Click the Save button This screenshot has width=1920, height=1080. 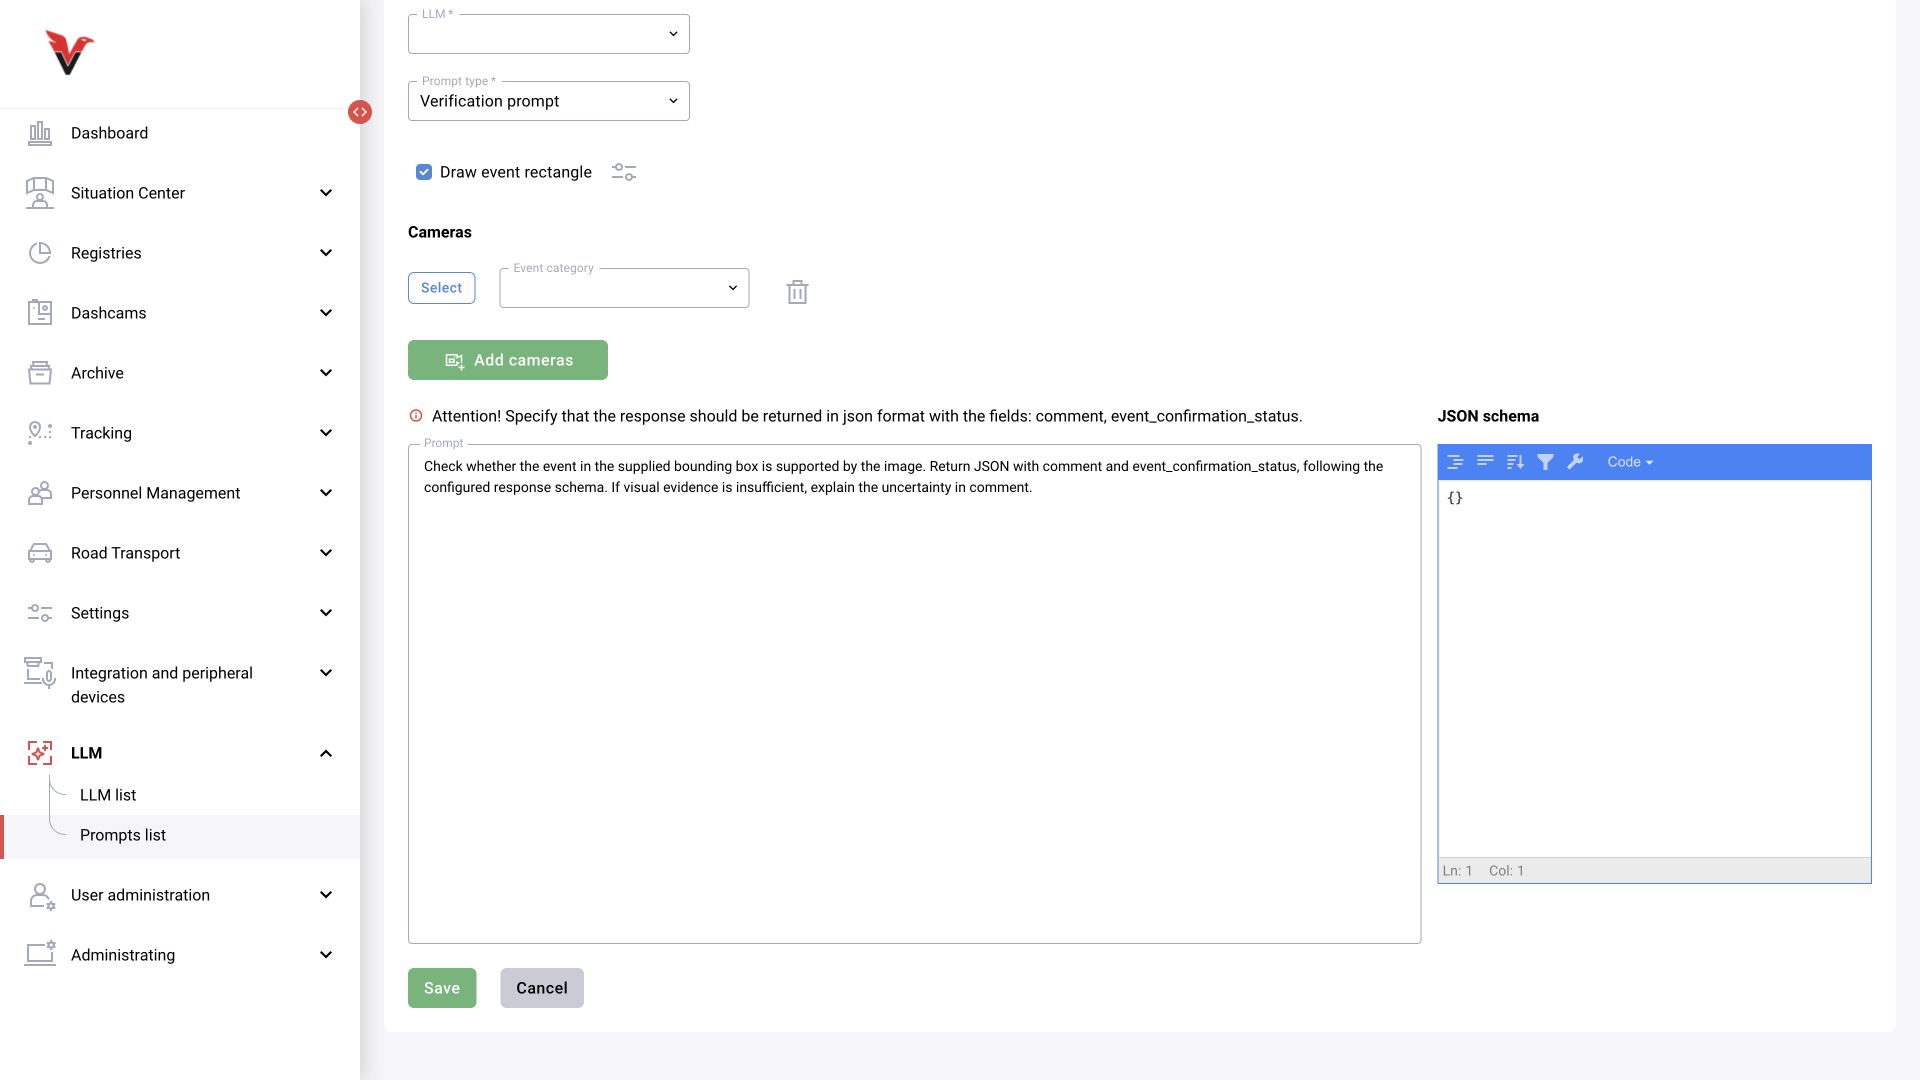(442, 988)
